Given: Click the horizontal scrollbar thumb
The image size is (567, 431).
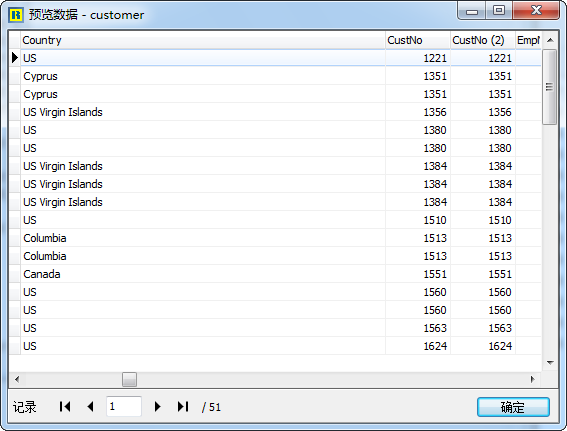Looking at the screenshot, I should pyautogui.click(x=129, y=379).
